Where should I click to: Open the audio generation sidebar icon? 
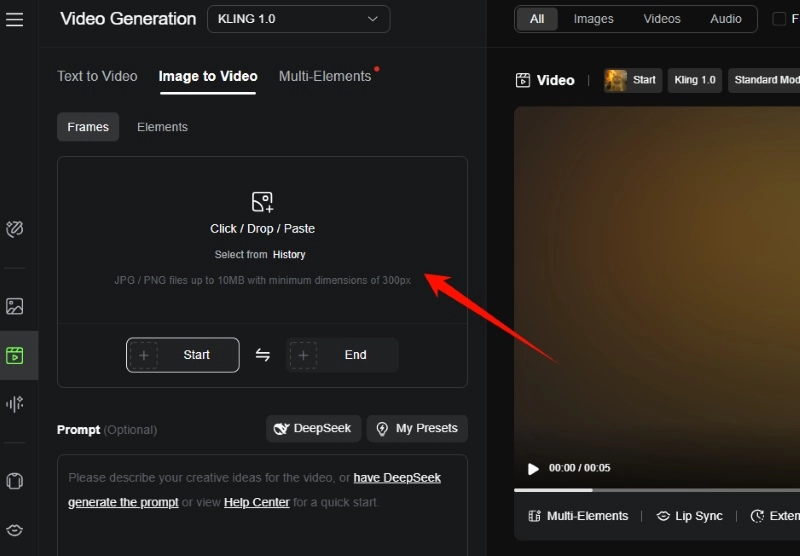tap(14, 404)
